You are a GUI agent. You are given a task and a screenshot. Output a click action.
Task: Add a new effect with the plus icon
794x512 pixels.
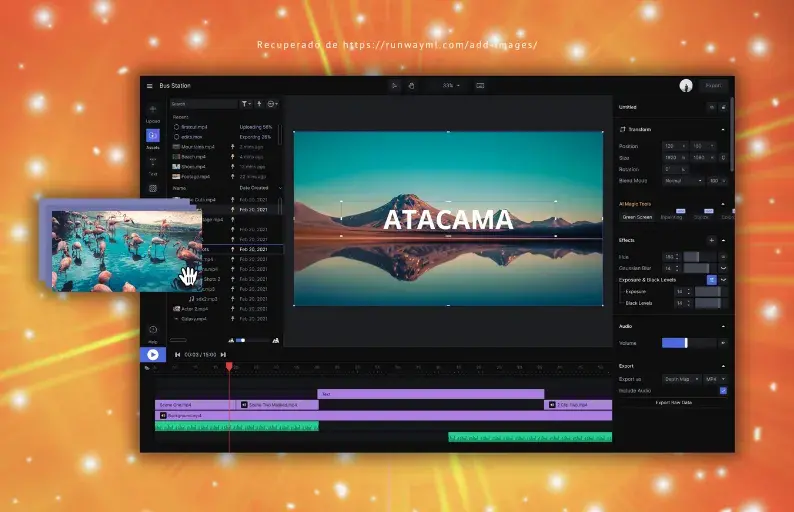(711, 240)
